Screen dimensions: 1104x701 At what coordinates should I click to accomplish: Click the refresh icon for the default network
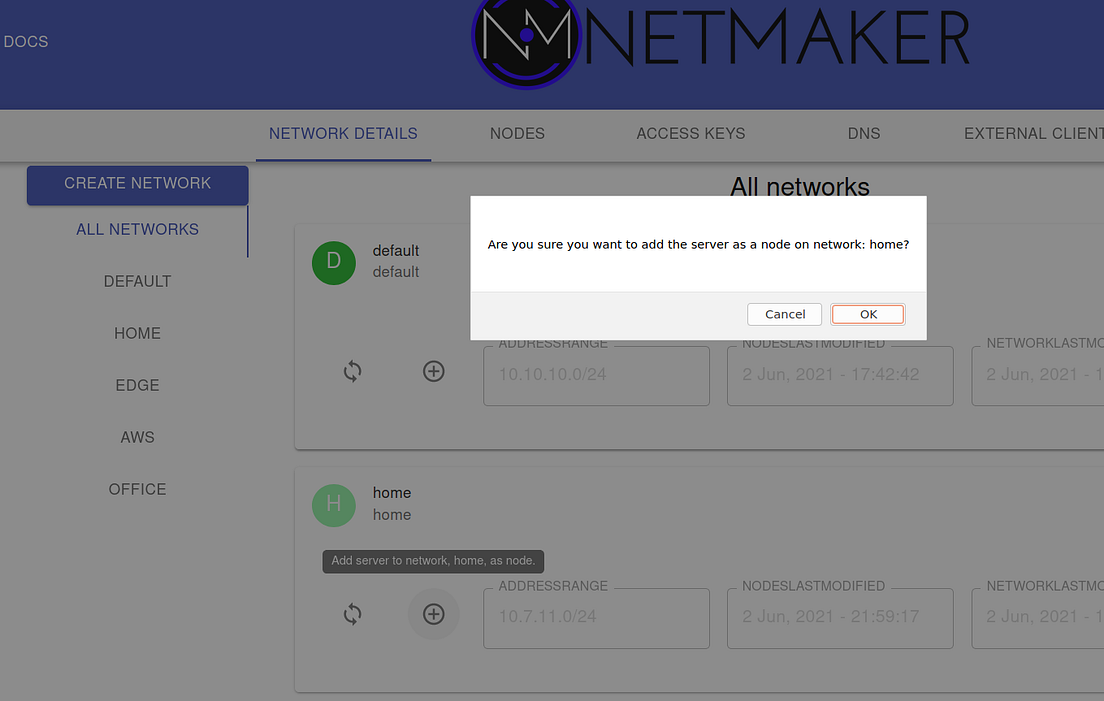pyautogui.click(x=352, y=371)
